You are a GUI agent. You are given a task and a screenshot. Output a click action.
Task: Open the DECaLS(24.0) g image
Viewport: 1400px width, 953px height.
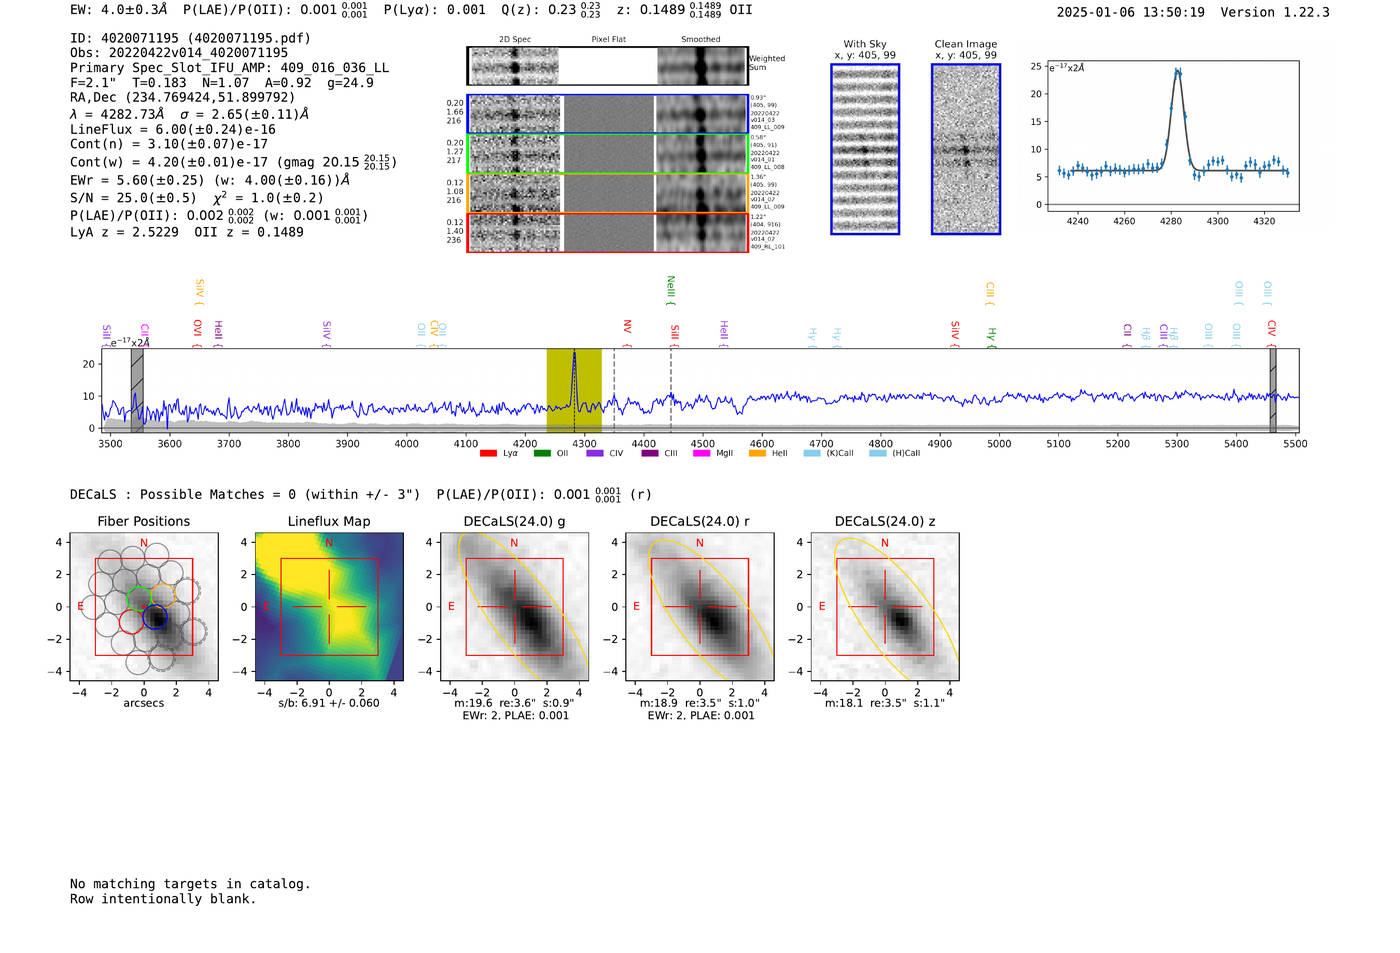tap(514, 606)
